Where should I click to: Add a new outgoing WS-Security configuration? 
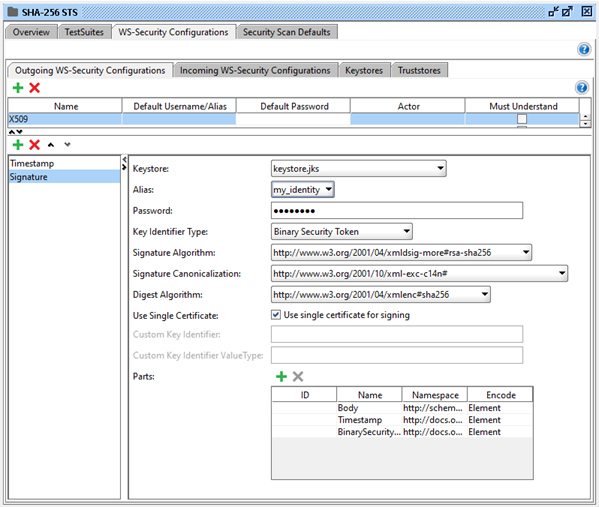(18, 88)
